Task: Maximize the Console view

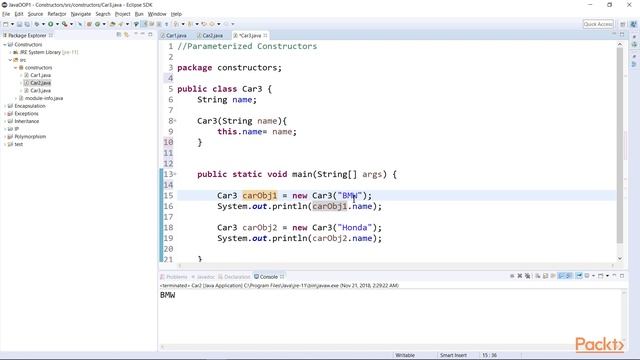Action: click(622, 276)
